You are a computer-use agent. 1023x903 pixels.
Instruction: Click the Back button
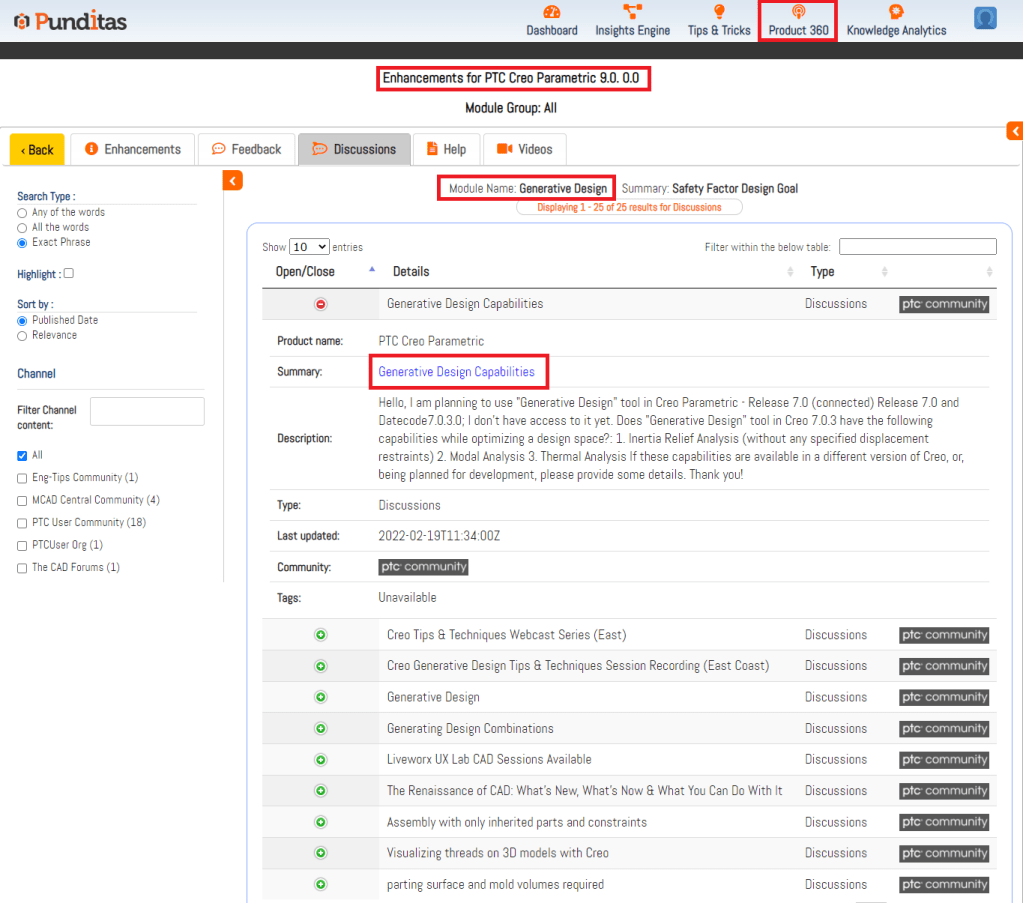click(37, 150)
